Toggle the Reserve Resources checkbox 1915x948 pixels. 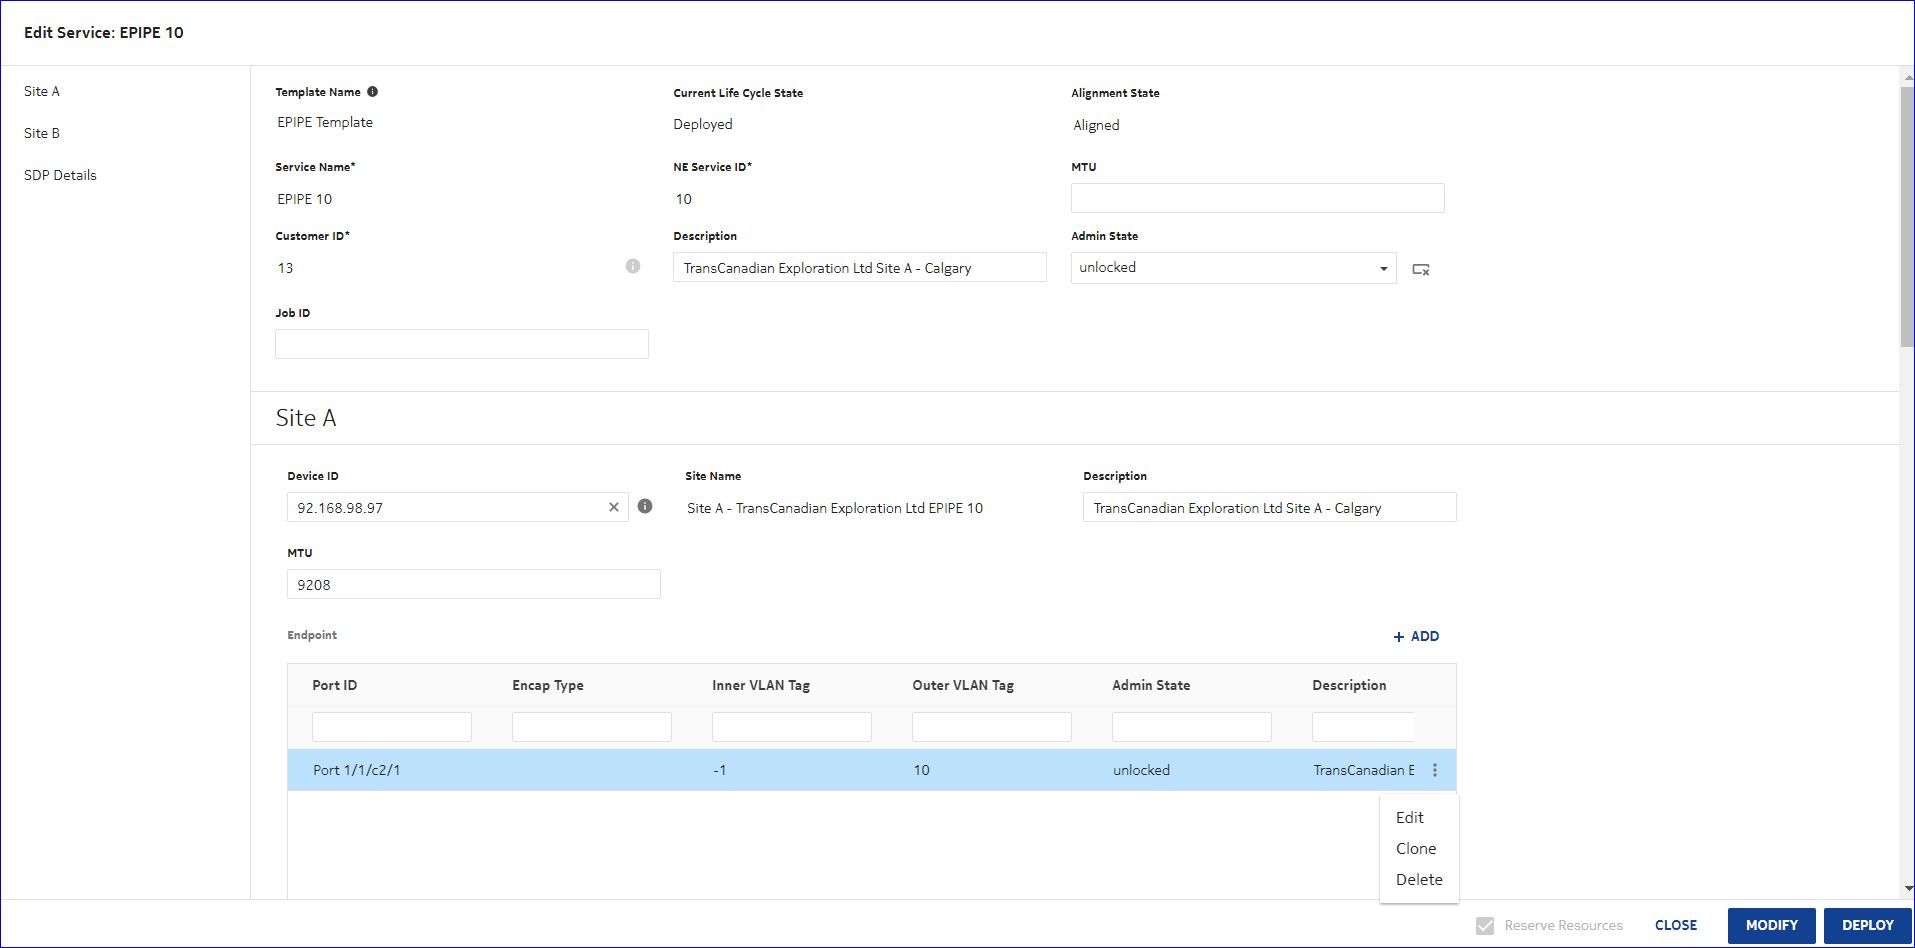tap(1485, 925)
